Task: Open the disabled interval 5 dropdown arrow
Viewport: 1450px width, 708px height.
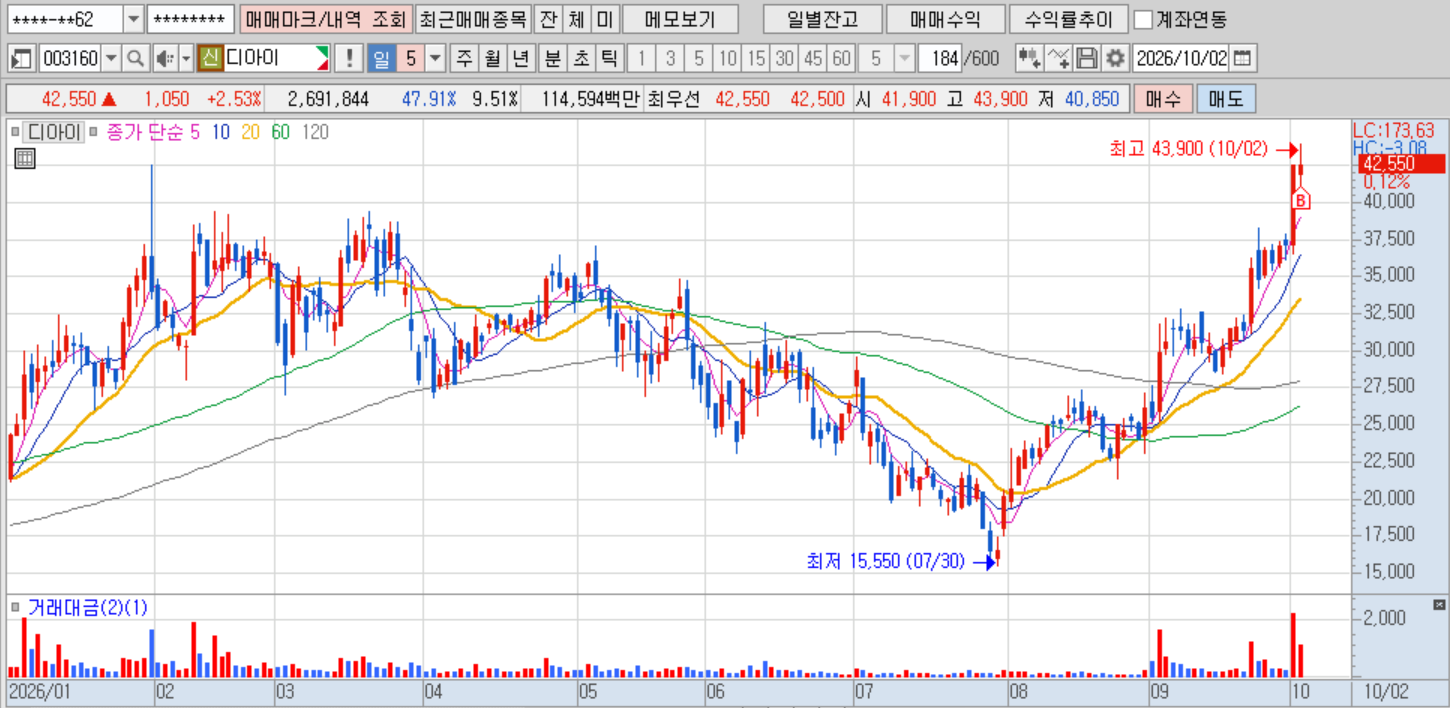Action: pyautogui.click(x=904, y=58)
